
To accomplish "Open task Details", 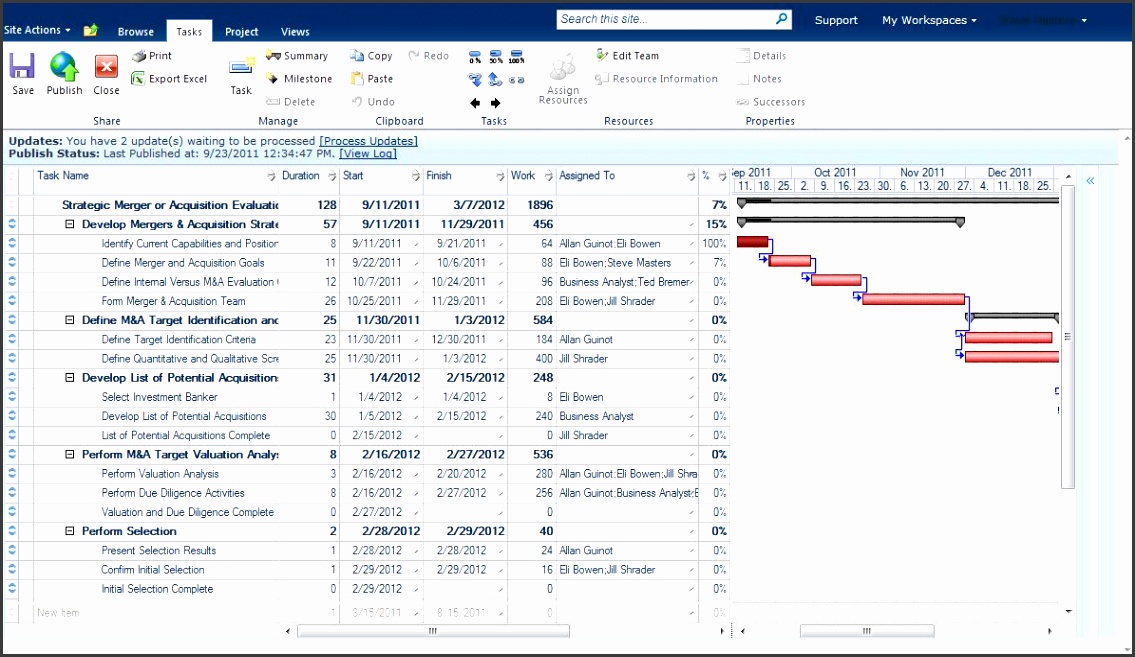I will (761, 56).
